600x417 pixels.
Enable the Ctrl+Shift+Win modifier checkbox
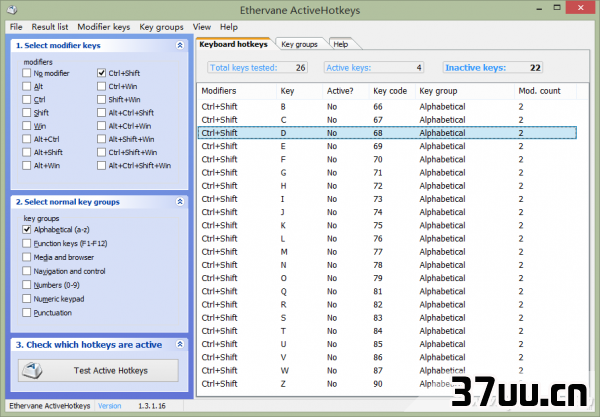pos(101,152)
